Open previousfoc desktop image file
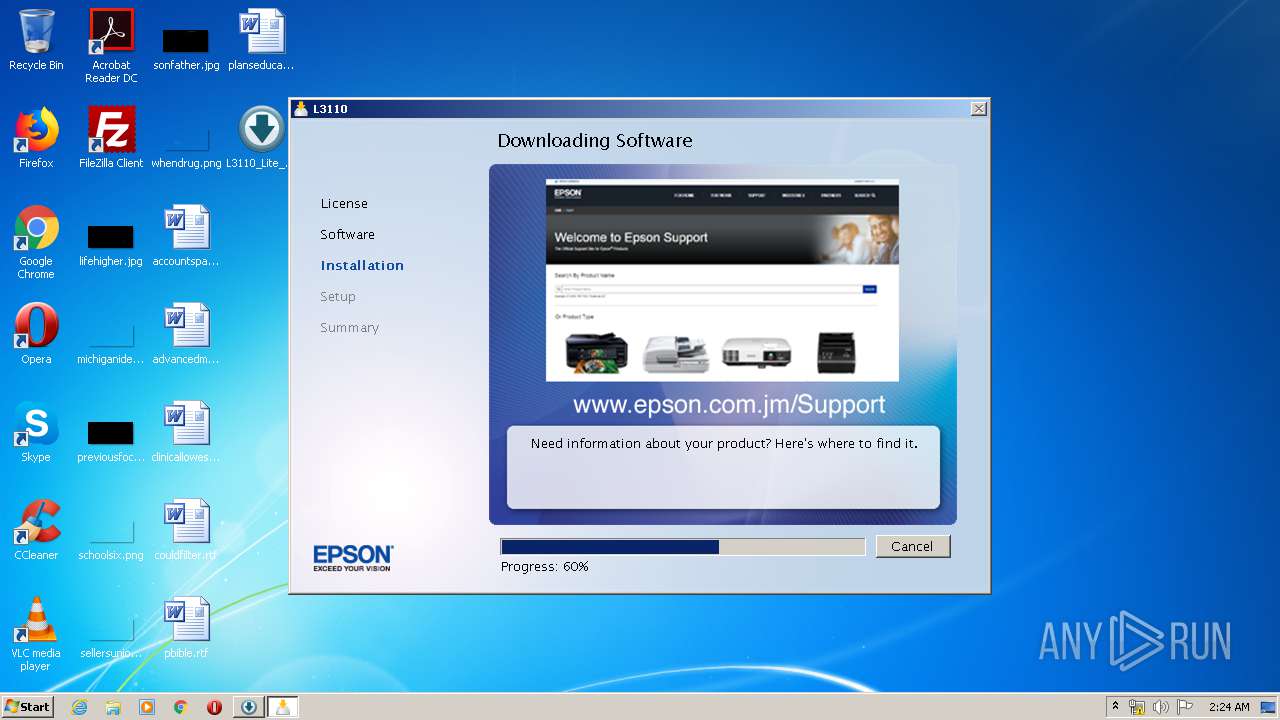The image size is (1280, 720). (x=111, y=441)
